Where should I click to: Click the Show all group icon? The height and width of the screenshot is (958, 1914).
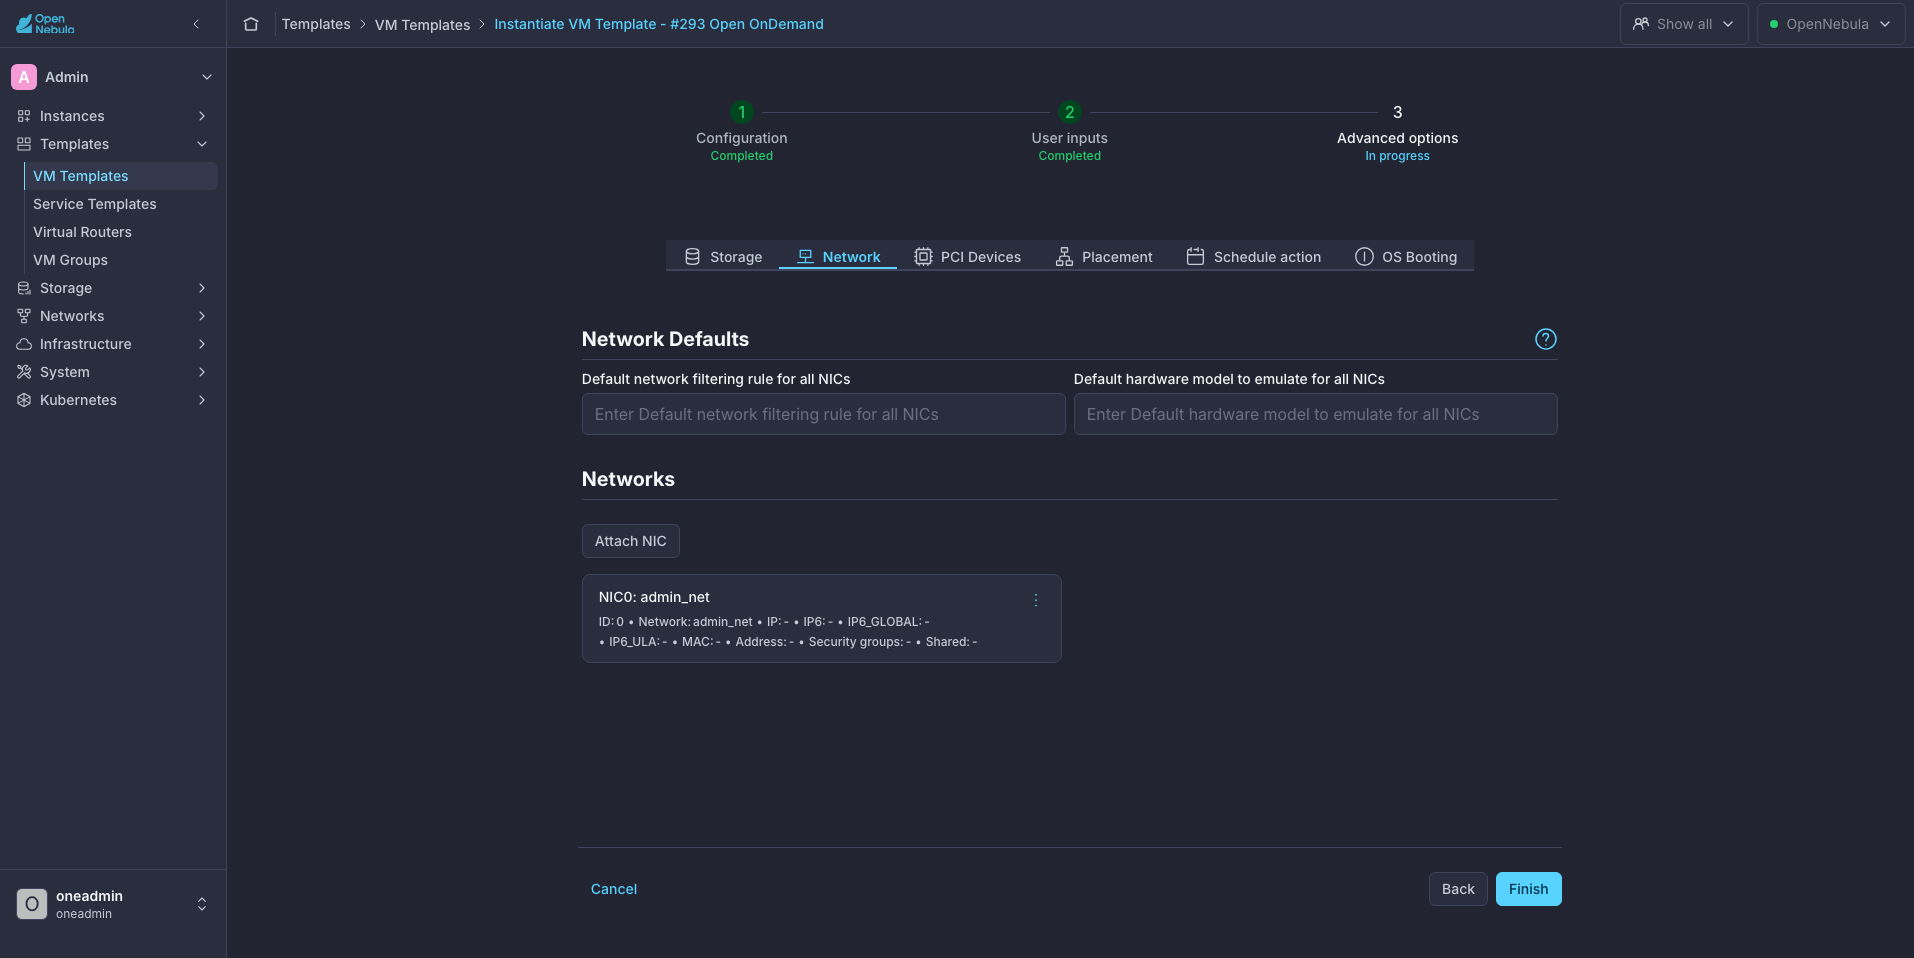pos(1641,24)
